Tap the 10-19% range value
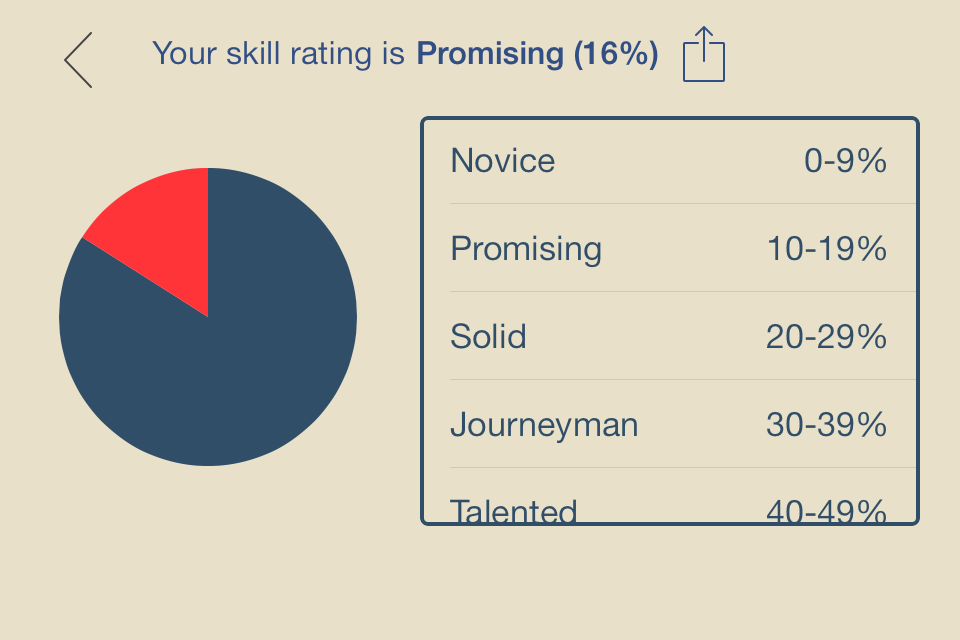The width and height of the screenshot is (960, 640). tap(827, 249)
